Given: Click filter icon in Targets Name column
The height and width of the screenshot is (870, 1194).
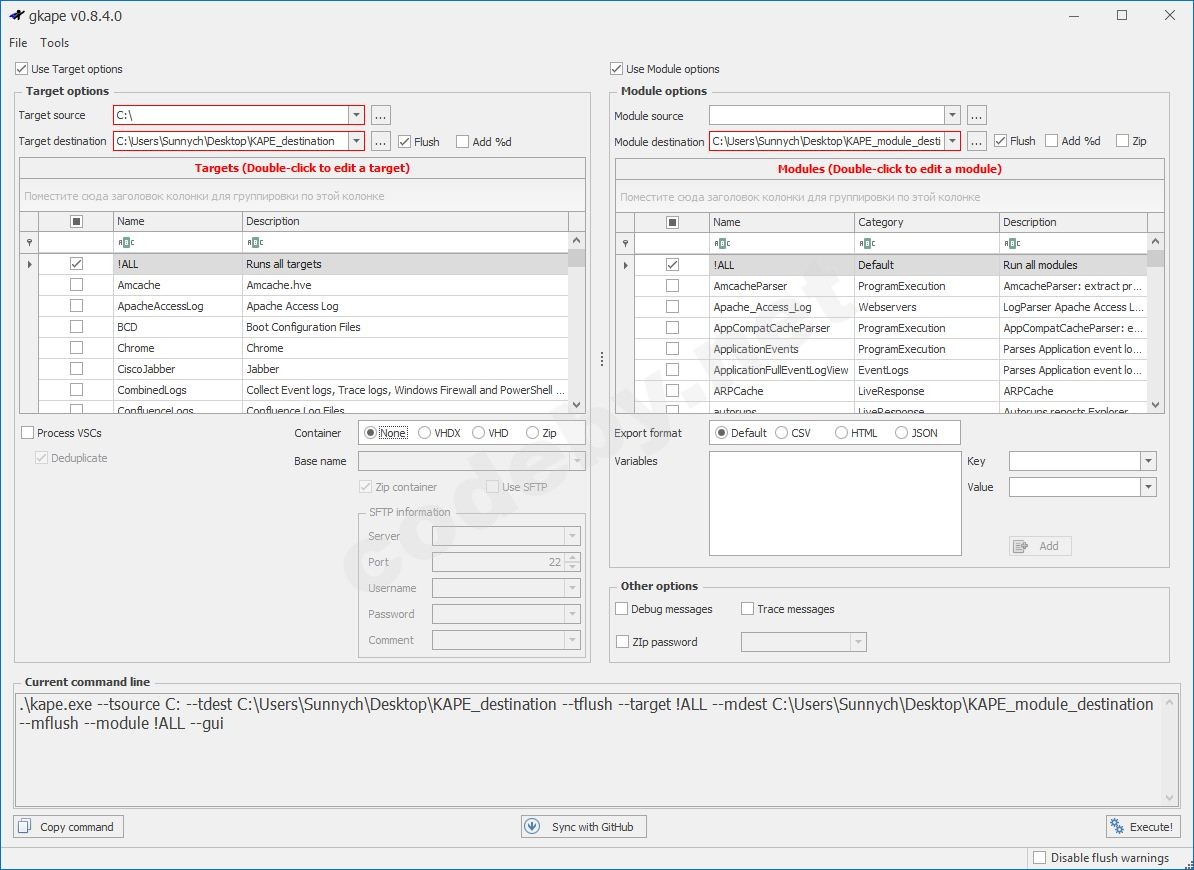Looking at the screenshot, I should (x=126, y=242).
